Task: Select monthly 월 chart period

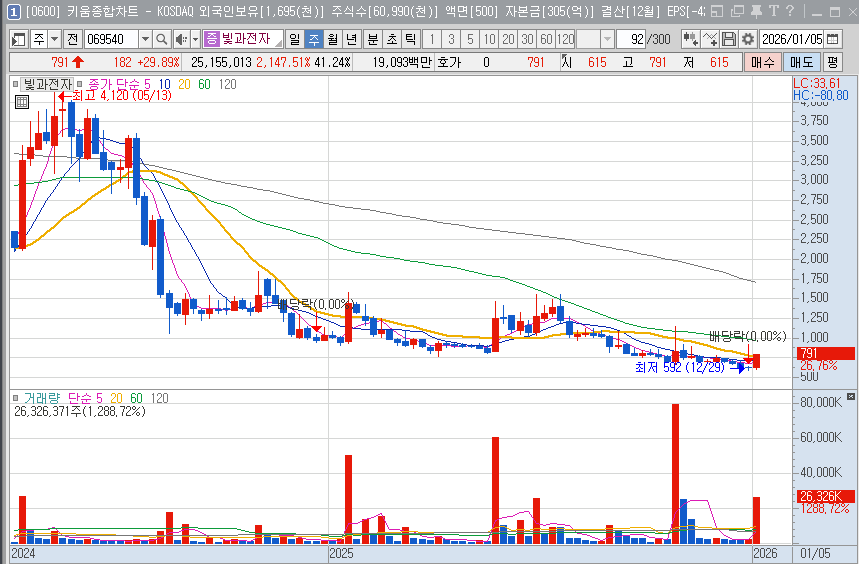Action: 333,39
